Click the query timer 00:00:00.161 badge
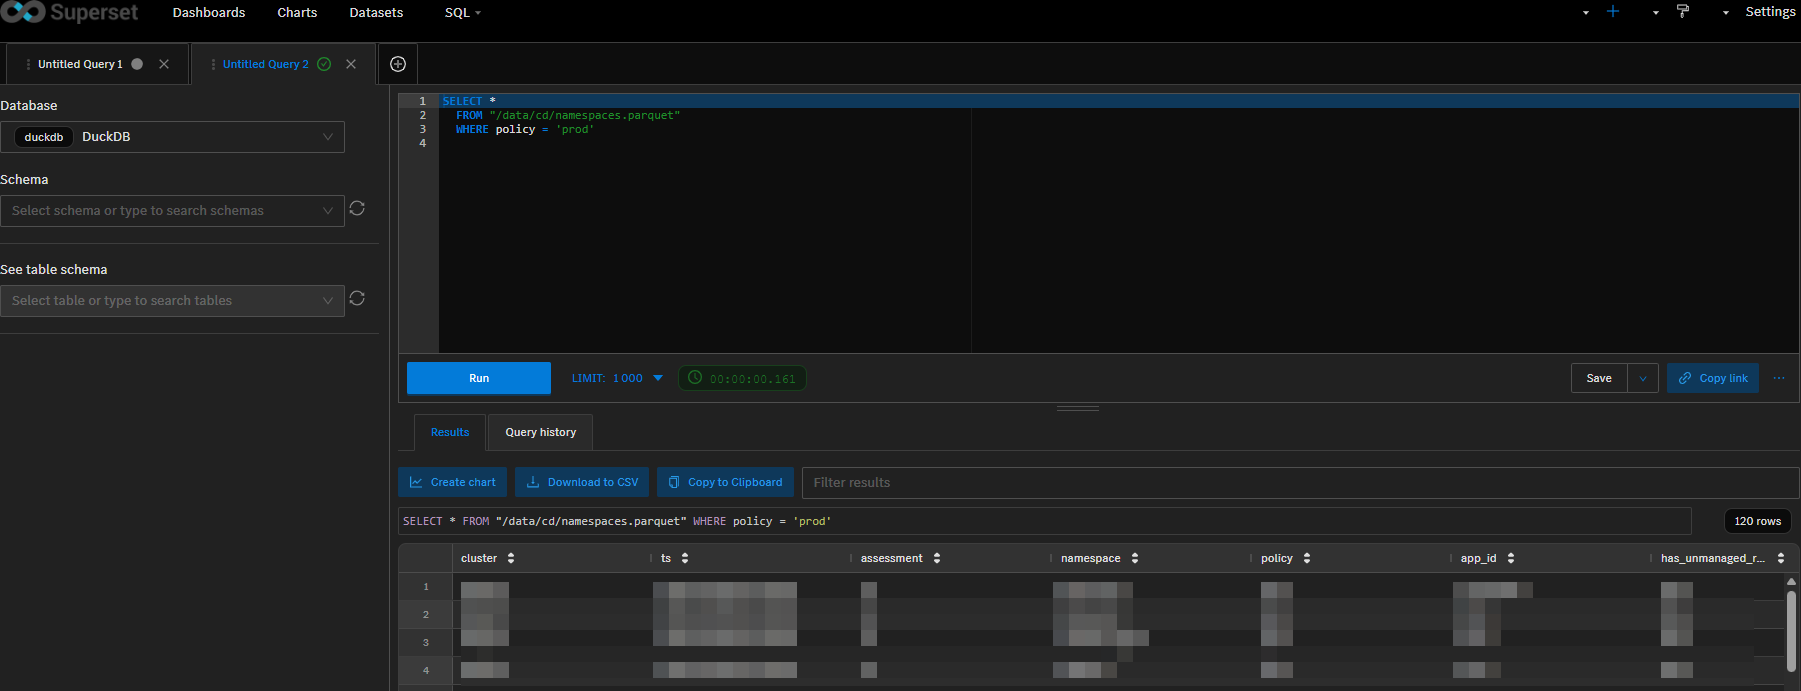 (x=742, y=378)
